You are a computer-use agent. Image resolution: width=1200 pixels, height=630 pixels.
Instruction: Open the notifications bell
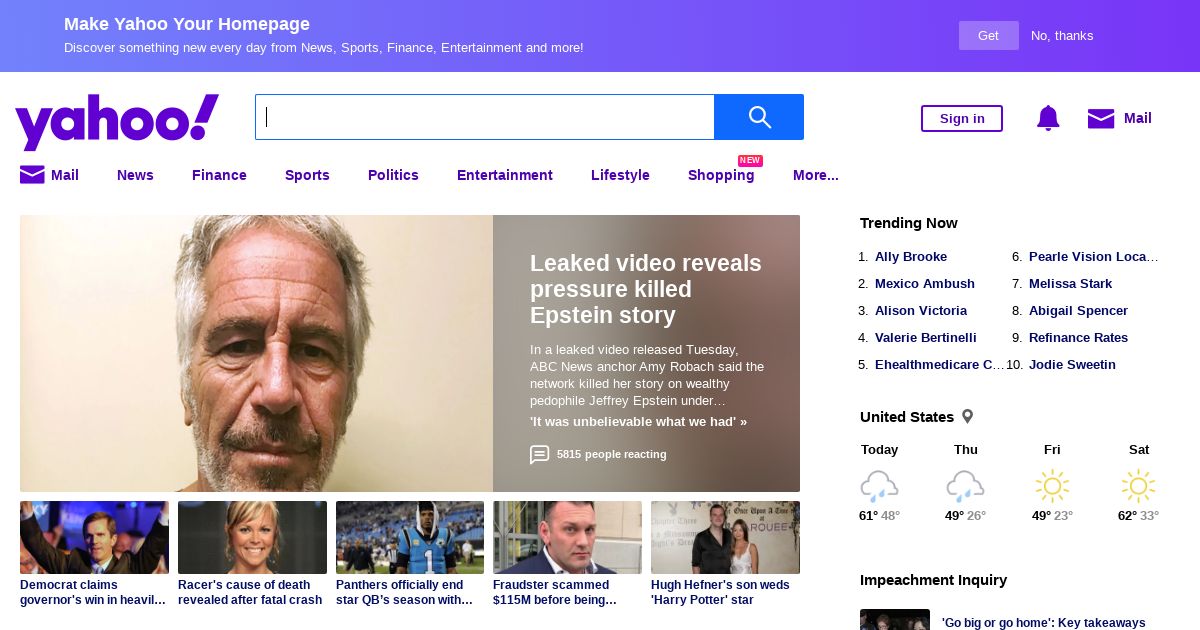1048,118
